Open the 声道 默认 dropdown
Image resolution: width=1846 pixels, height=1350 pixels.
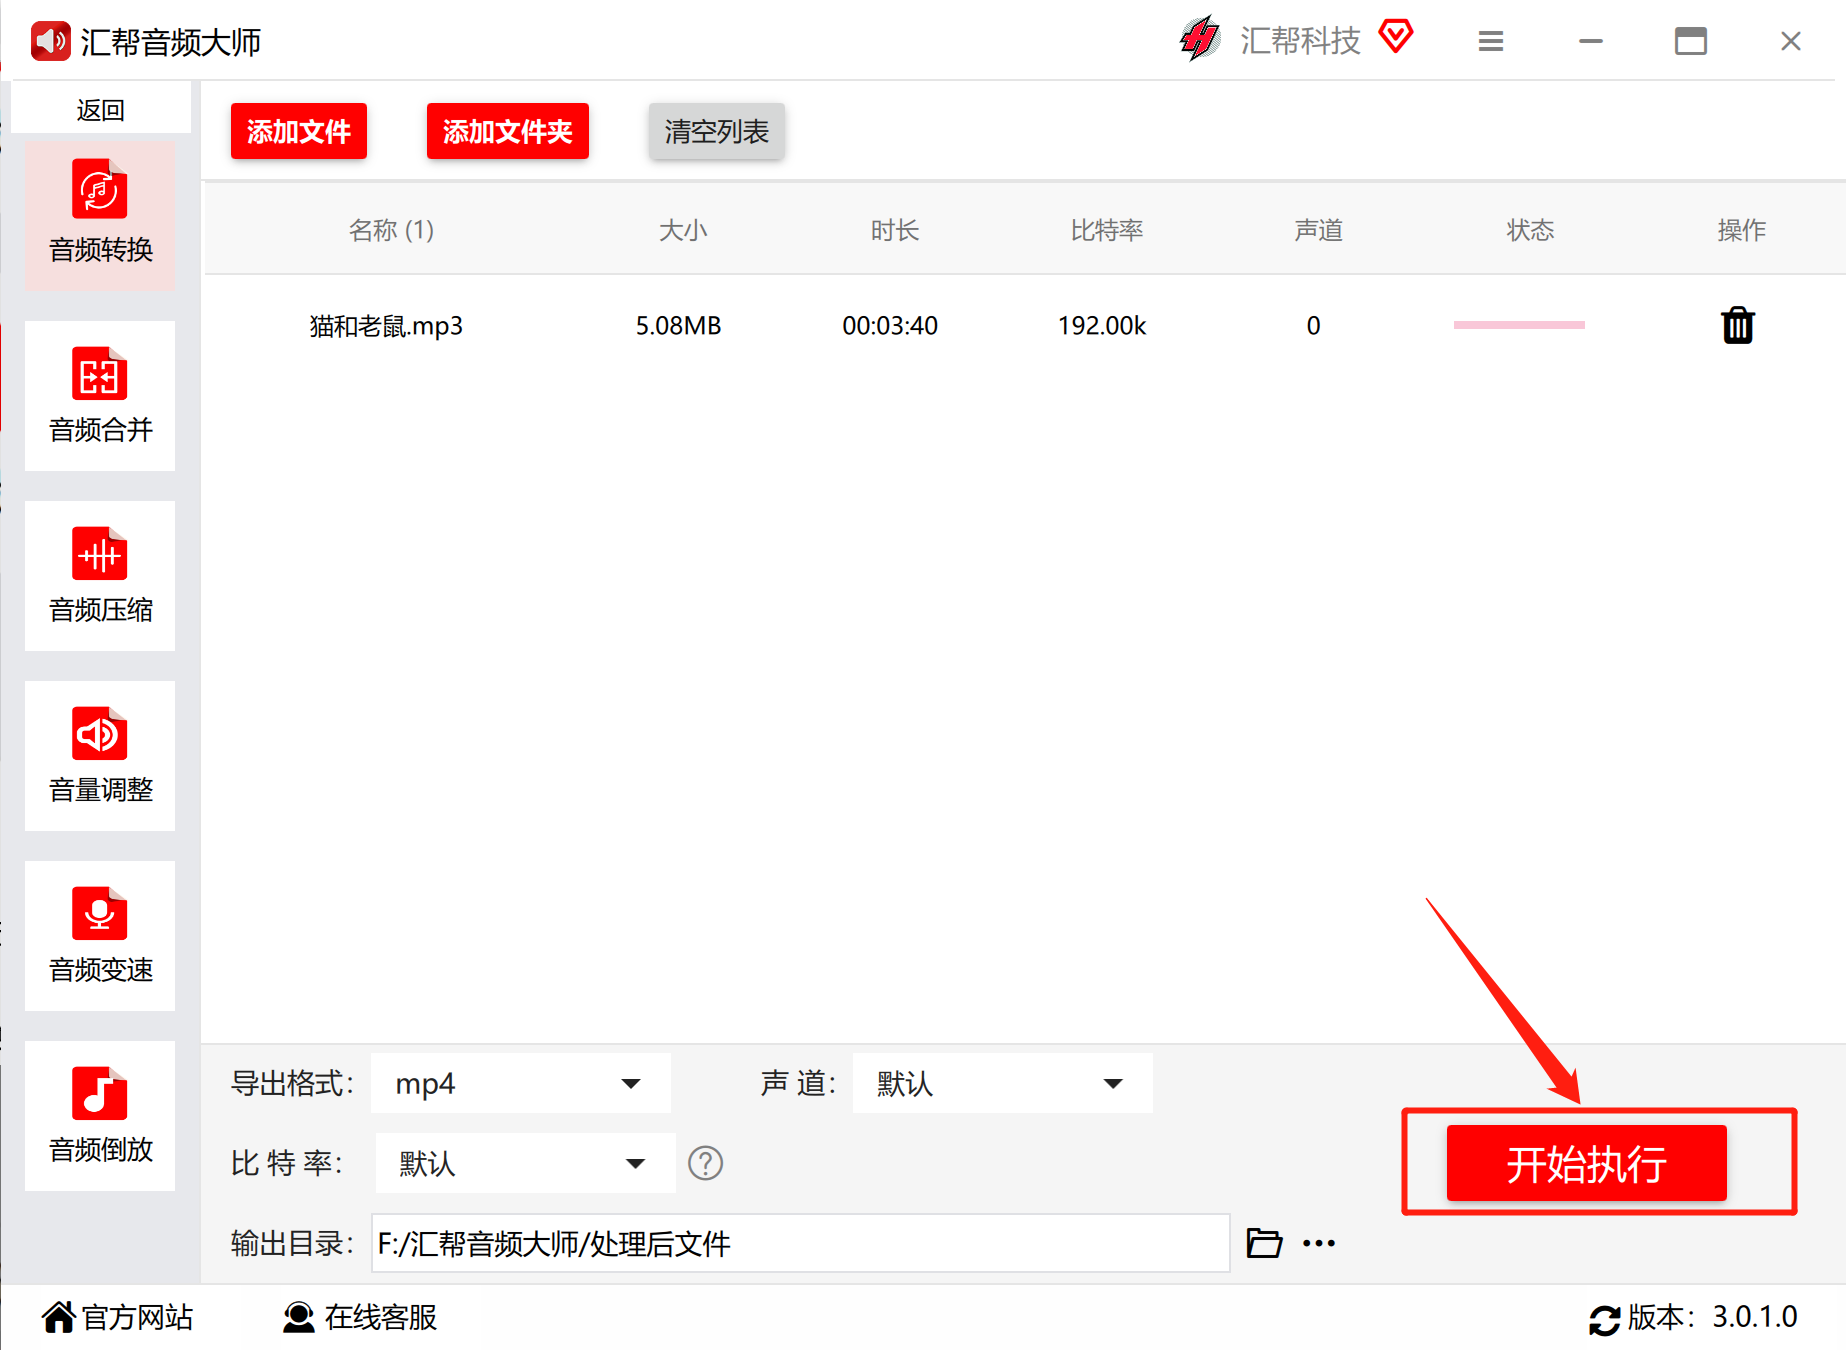[1002, 1083]
